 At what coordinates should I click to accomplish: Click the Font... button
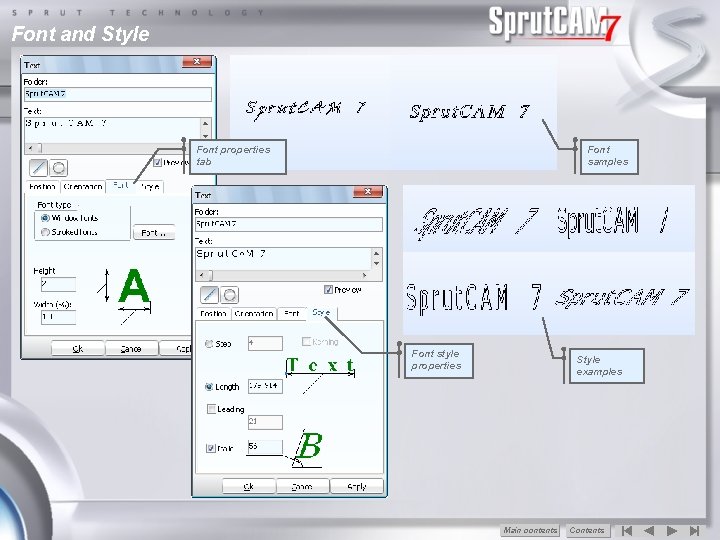pos(154,232)
